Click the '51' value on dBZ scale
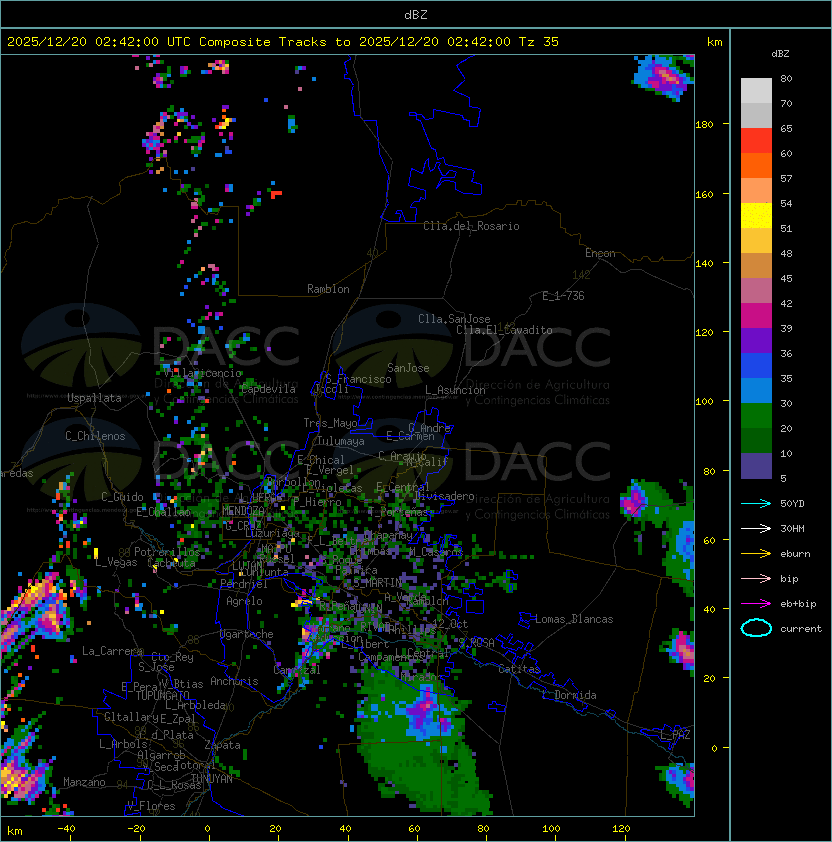This screenshot has height=842, width=832. (x=786, y=228)
